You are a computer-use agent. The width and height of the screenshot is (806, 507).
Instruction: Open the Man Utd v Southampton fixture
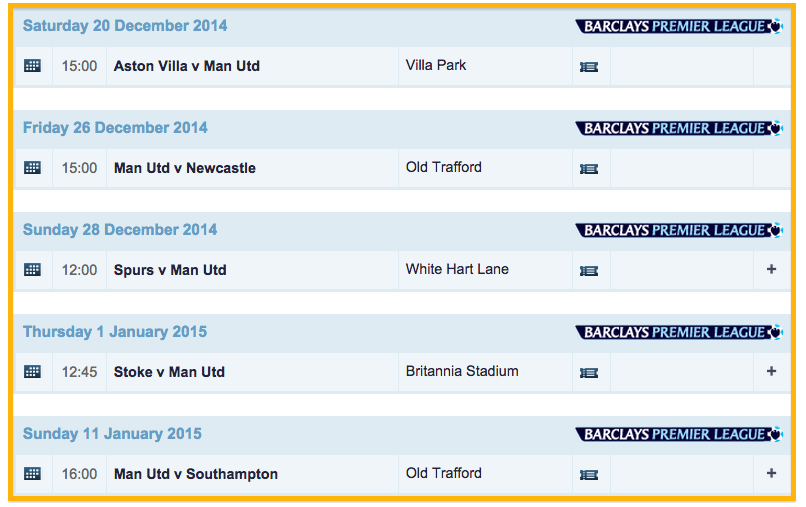coord(196,474)
